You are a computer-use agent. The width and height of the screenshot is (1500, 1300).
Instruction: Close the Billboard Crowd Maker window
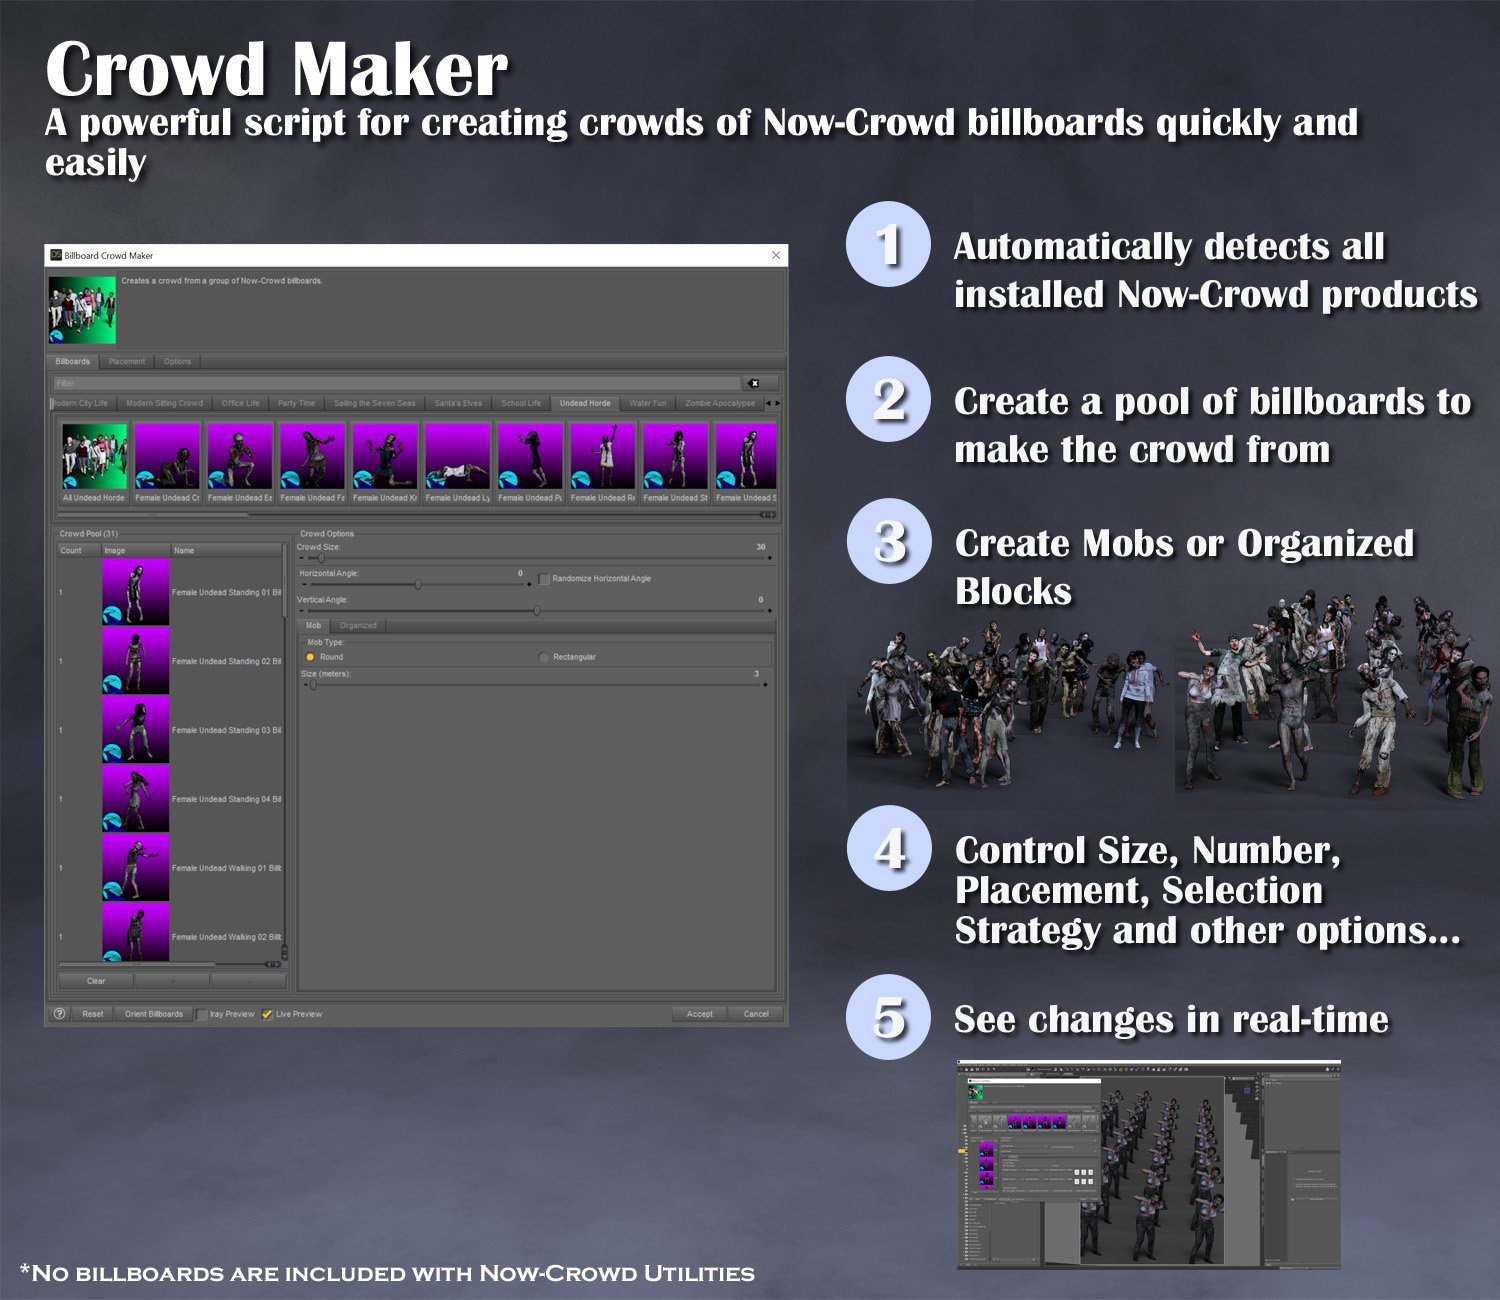776,255
